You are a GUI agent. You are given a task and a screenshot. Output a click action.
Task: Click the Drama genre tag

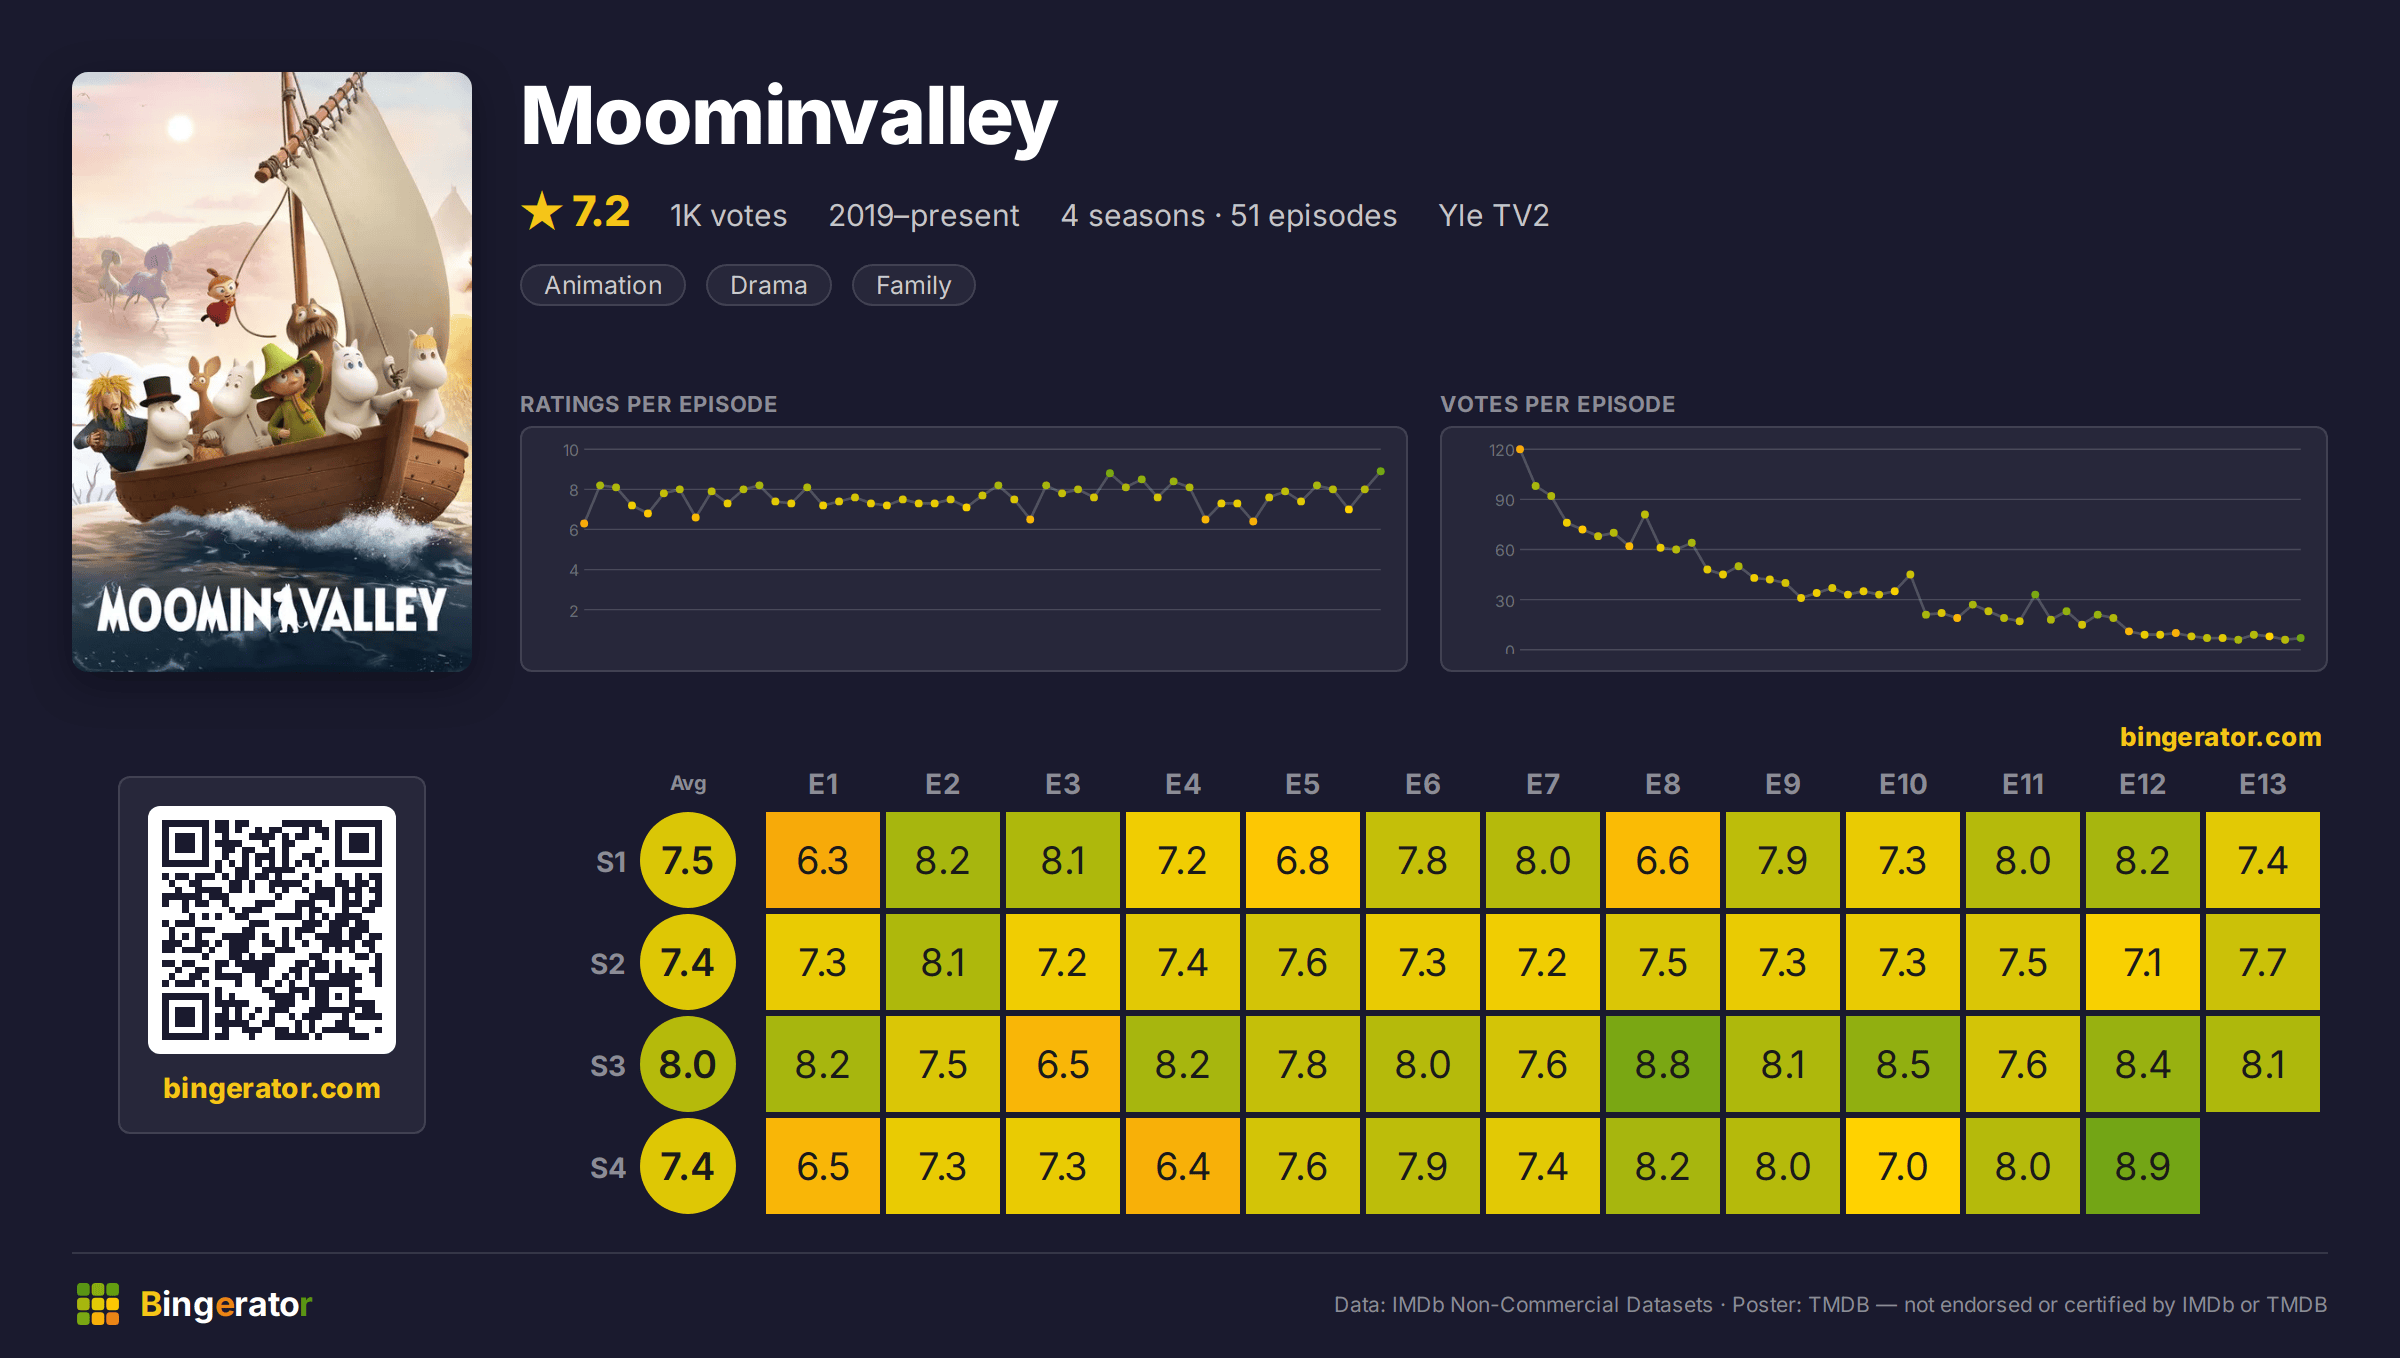tap(769, 285)
